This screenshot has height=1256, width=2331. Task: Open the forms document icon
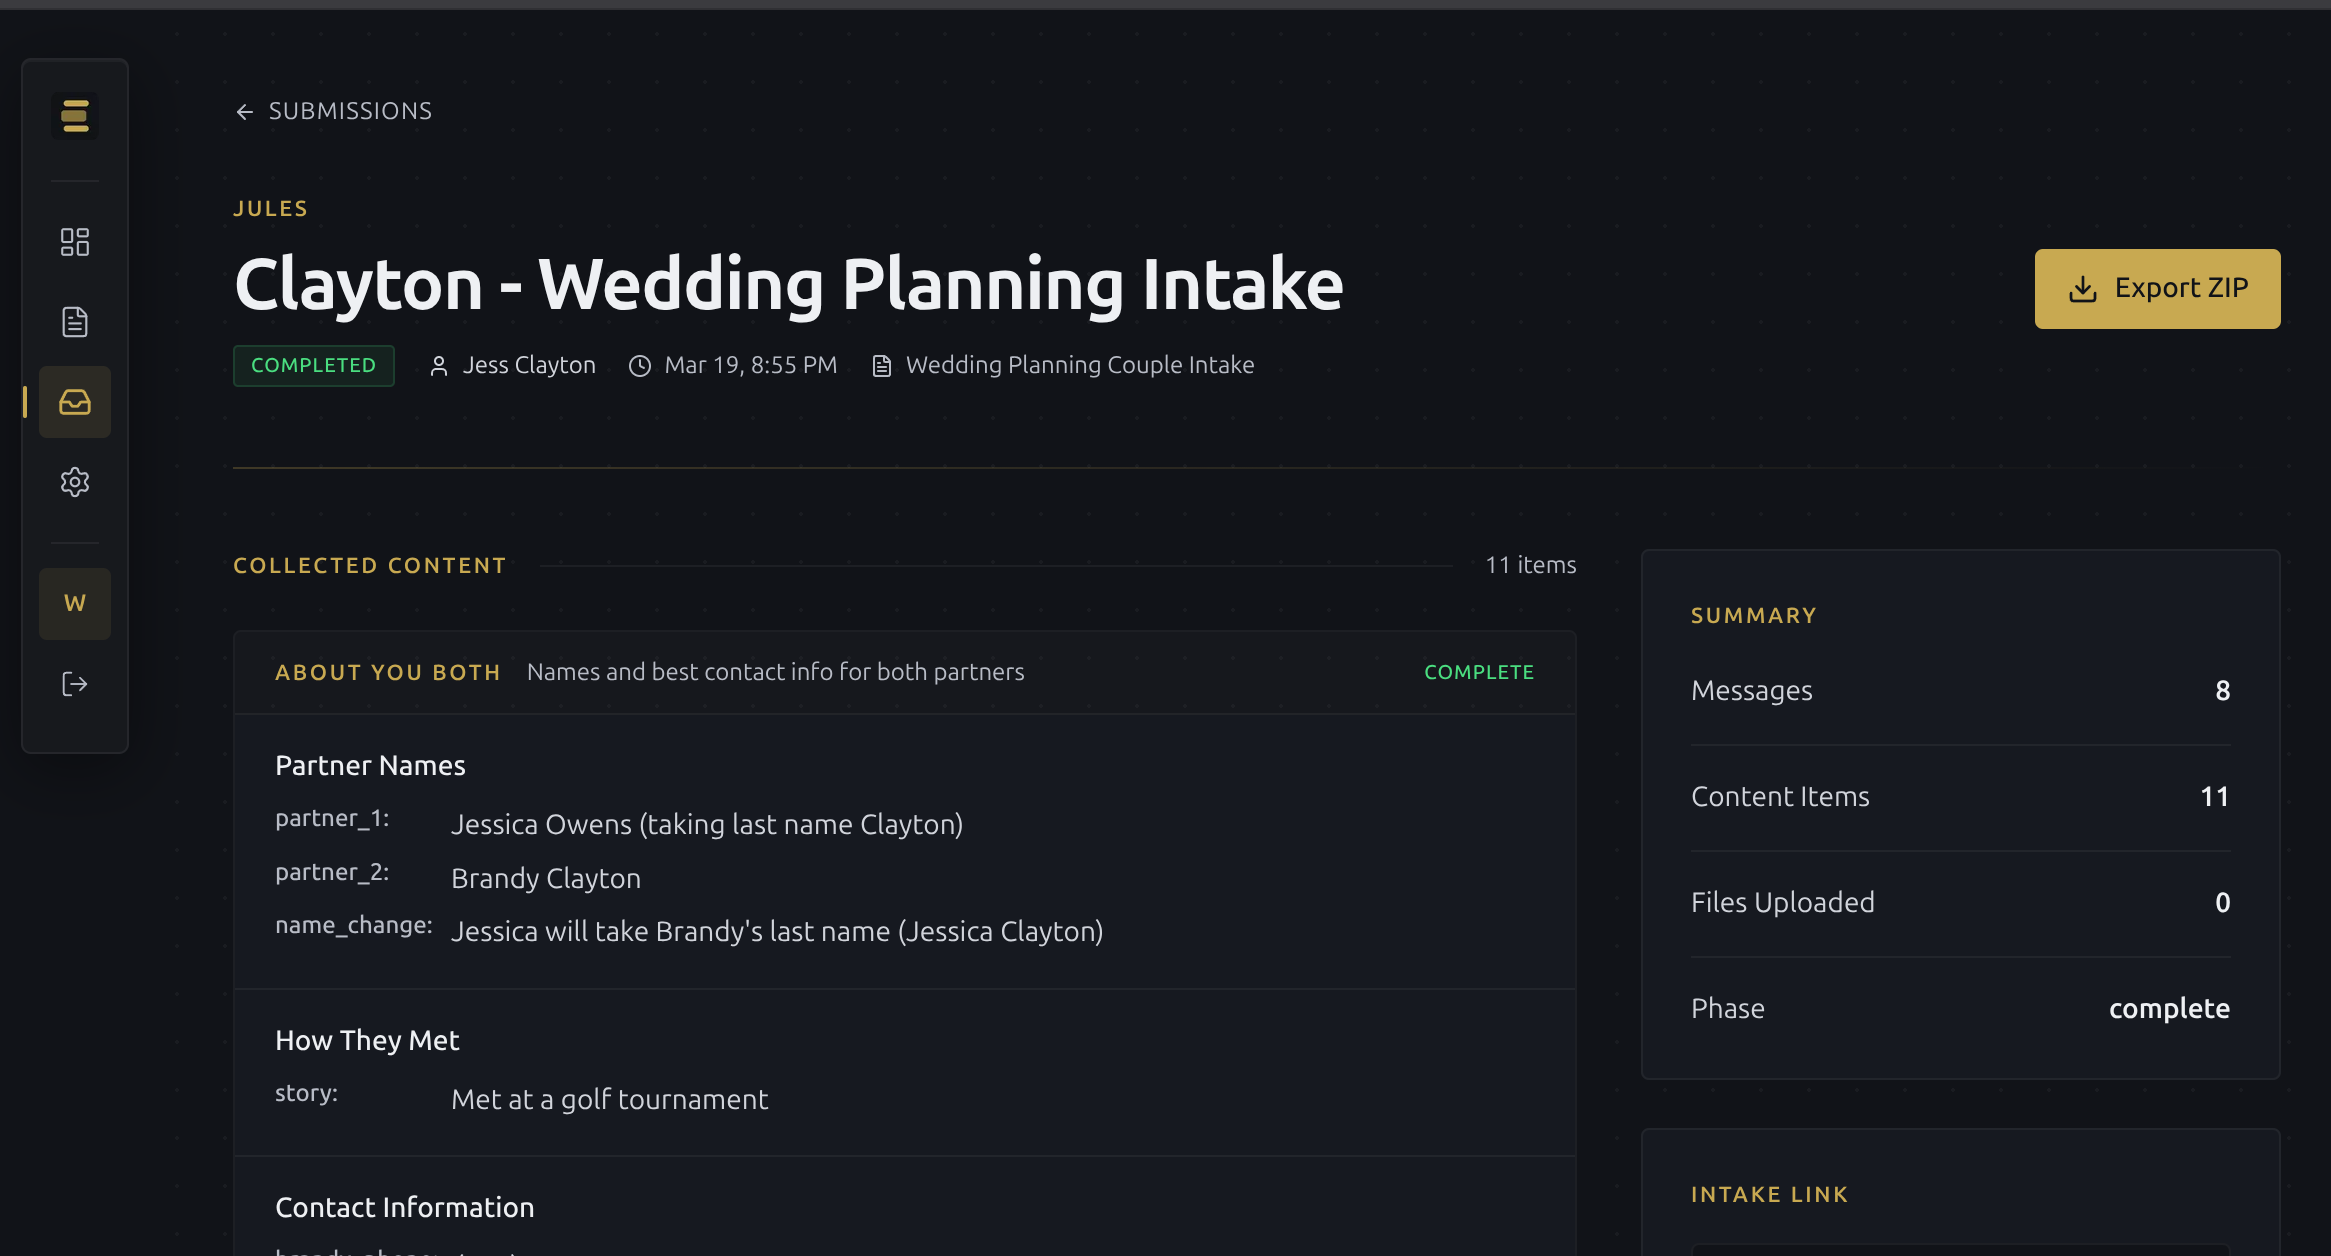tap(75, 322)
